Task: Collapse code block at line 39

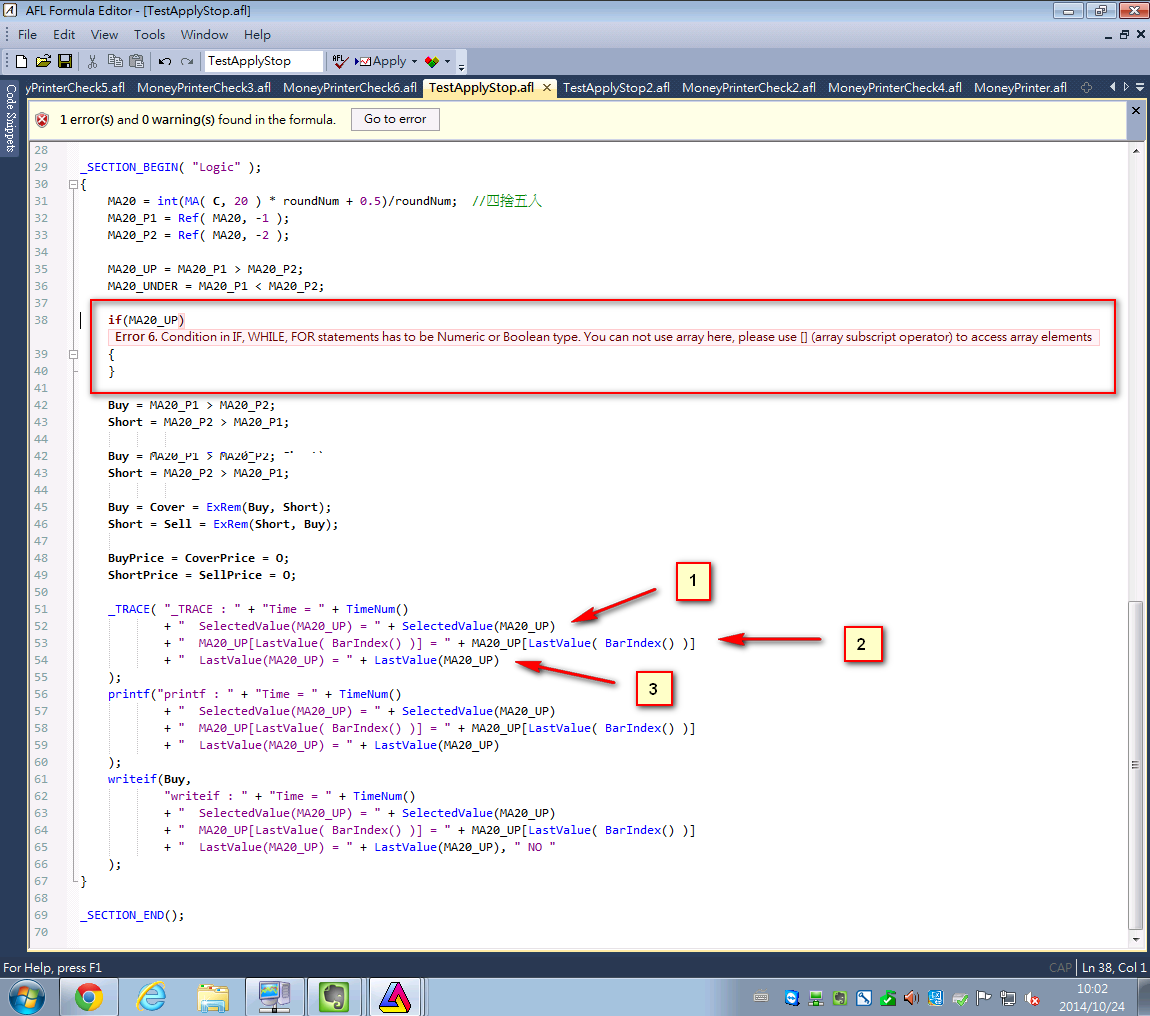Action: (73, 354)
